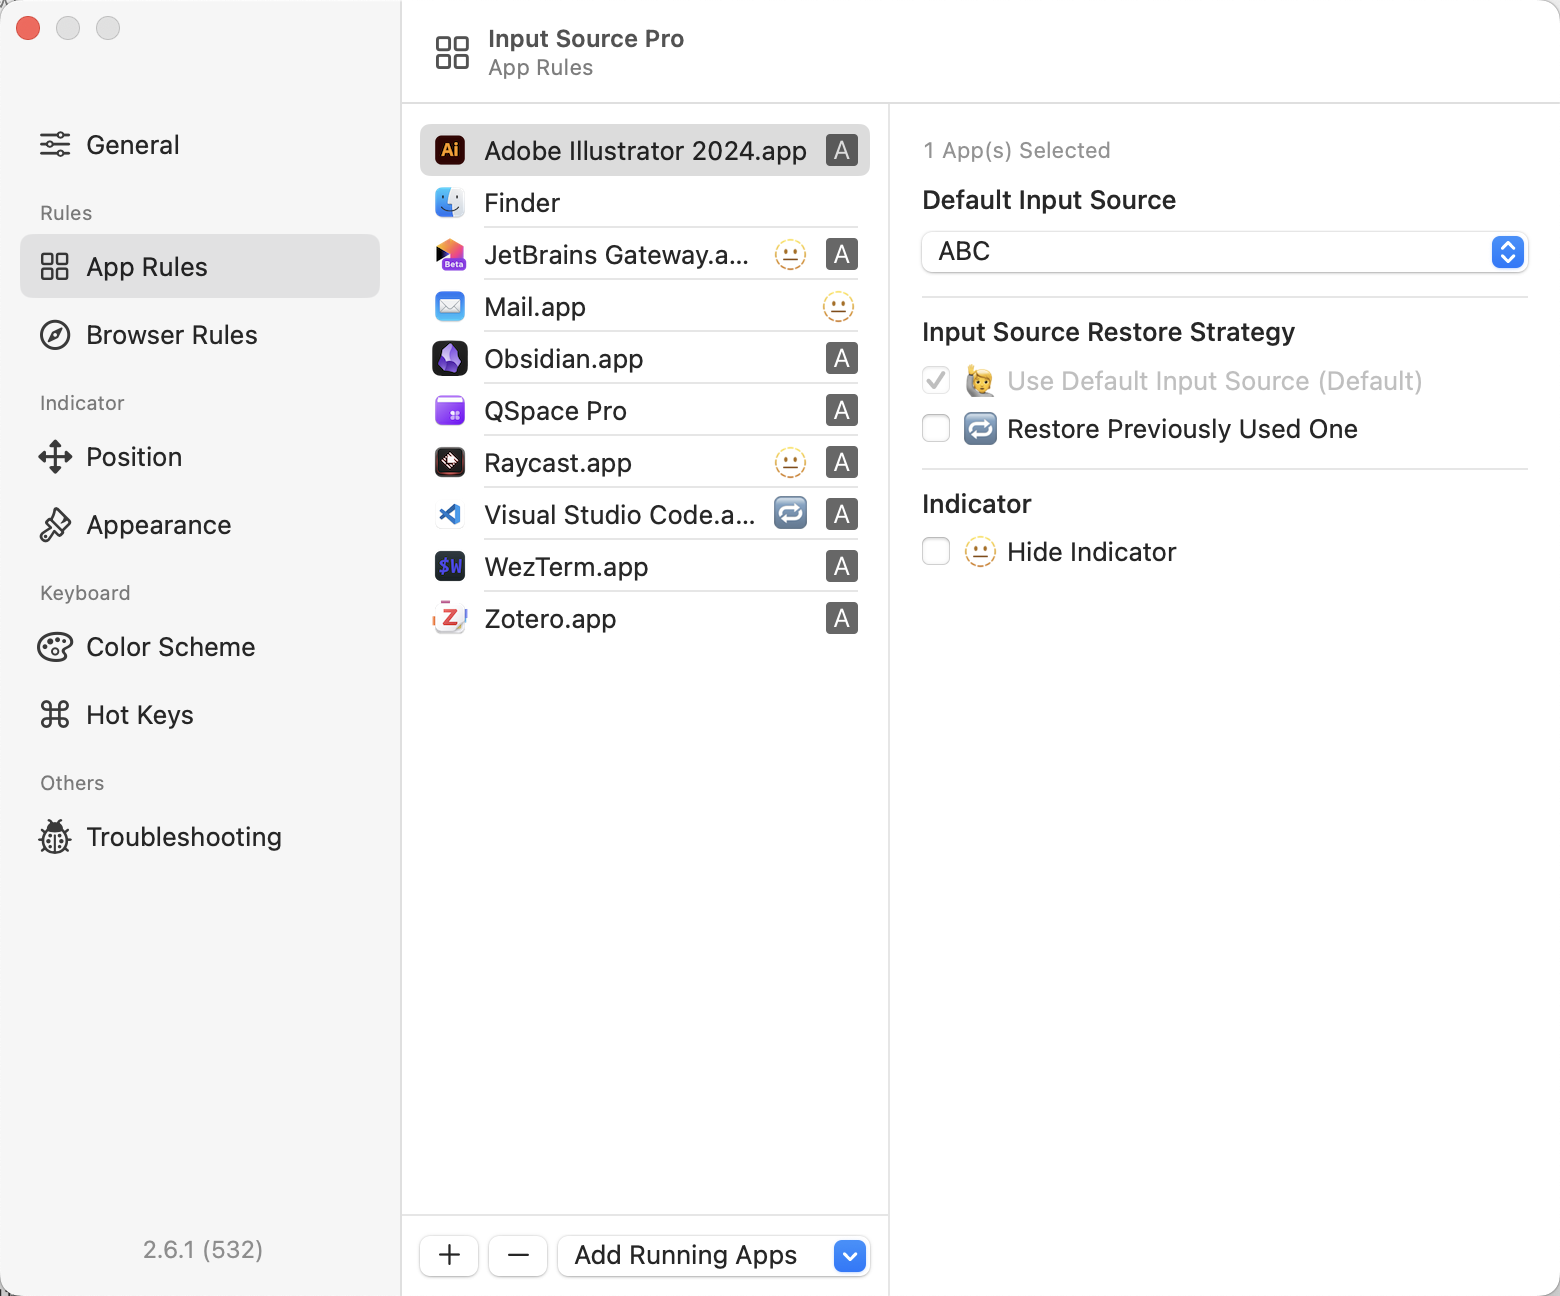
Task: Go to Hot Keys settings
Action: coord(139,715)
